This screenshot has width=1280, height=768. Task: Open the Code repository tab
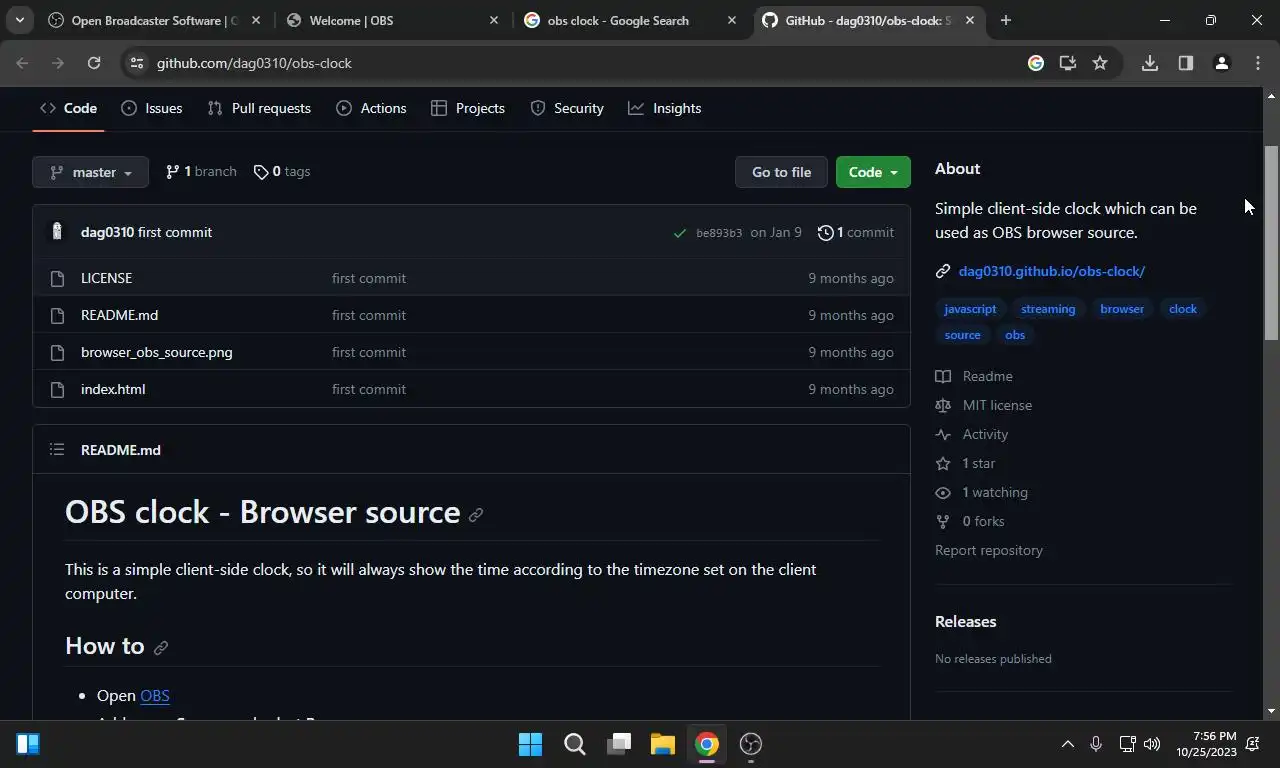[68, 108]
